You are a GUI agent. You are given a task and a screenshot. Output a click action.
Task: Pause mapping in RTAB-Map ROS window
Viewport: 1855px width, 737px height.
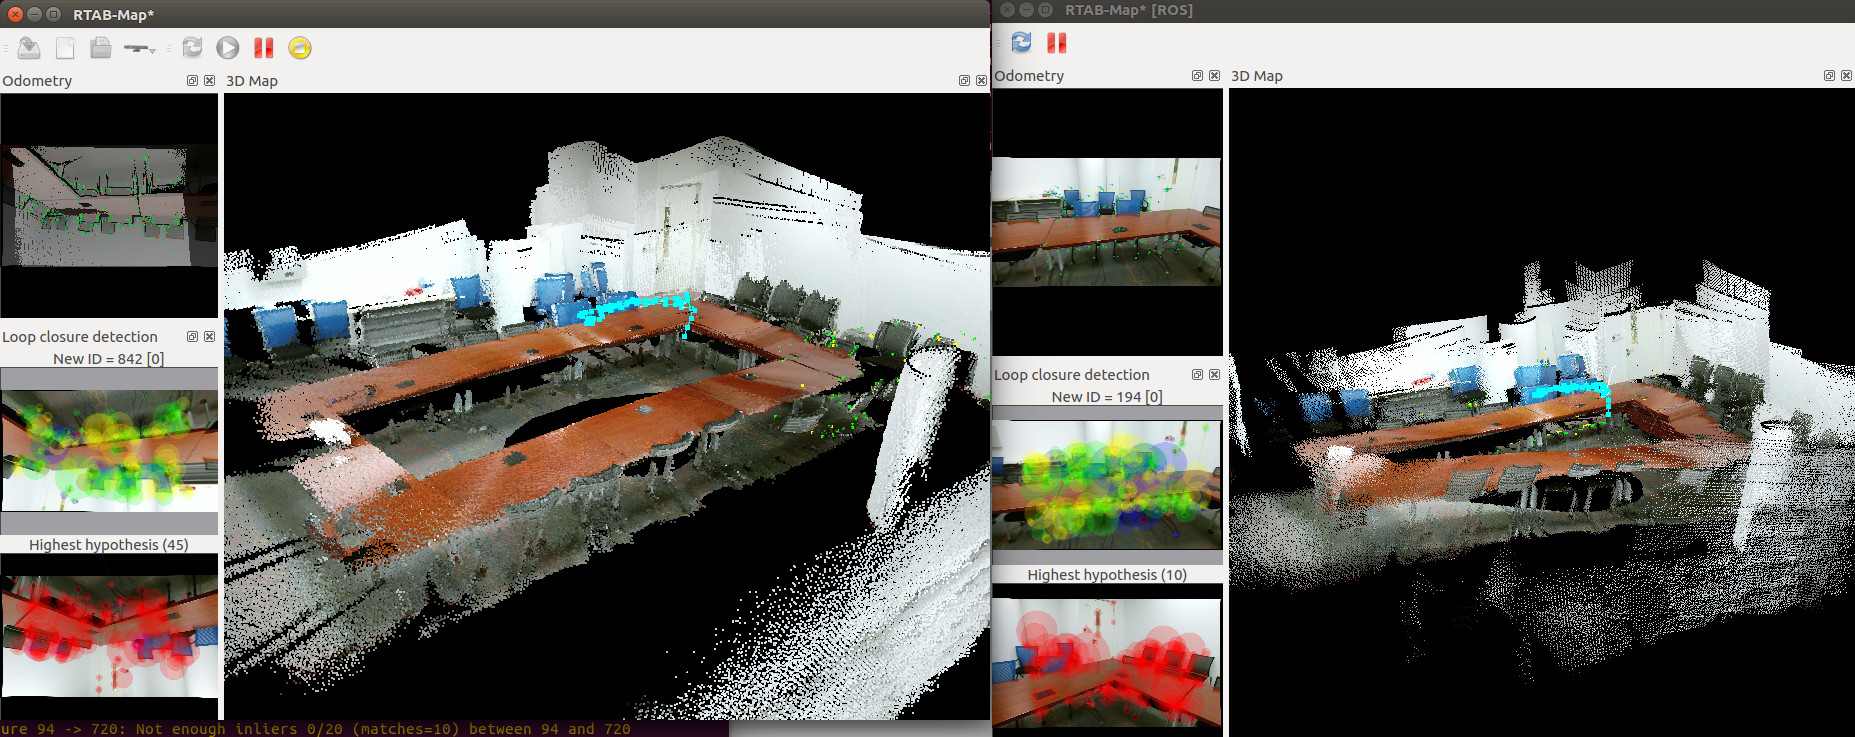click(1056, 42)
